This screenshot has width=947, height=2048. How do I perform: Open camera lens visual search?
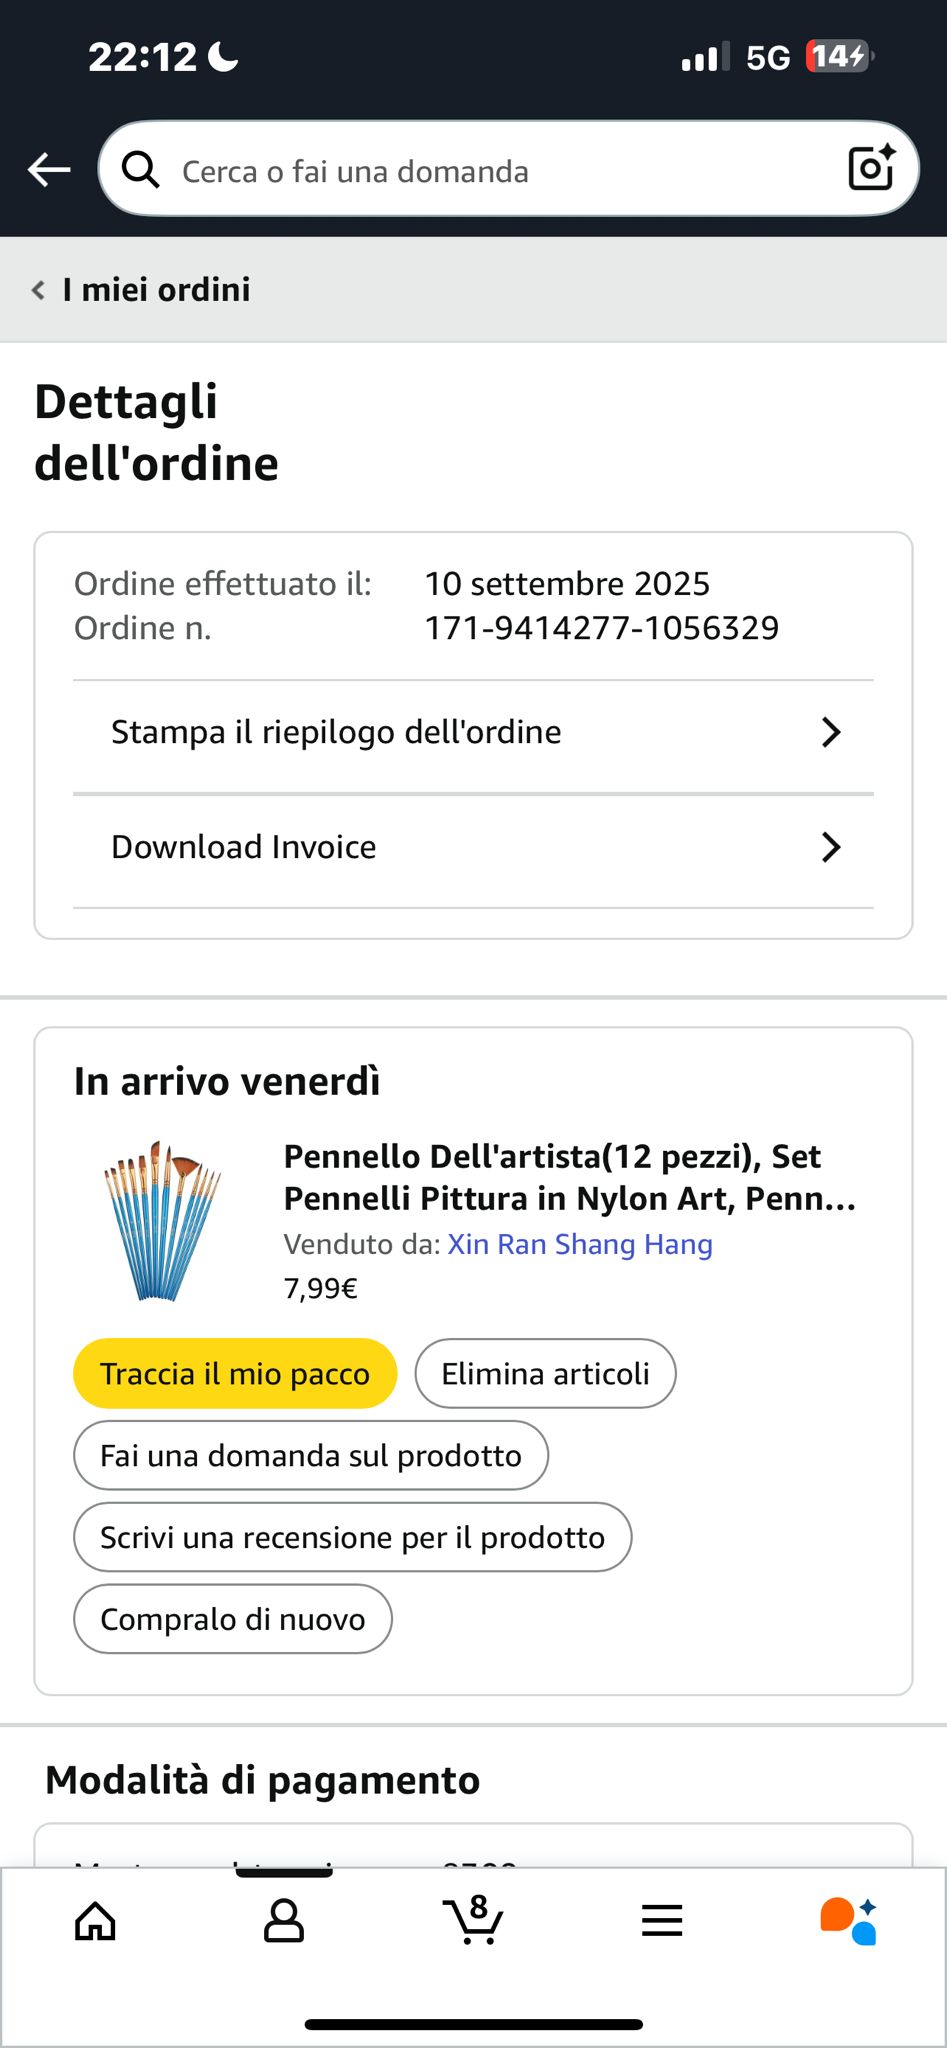870,168
